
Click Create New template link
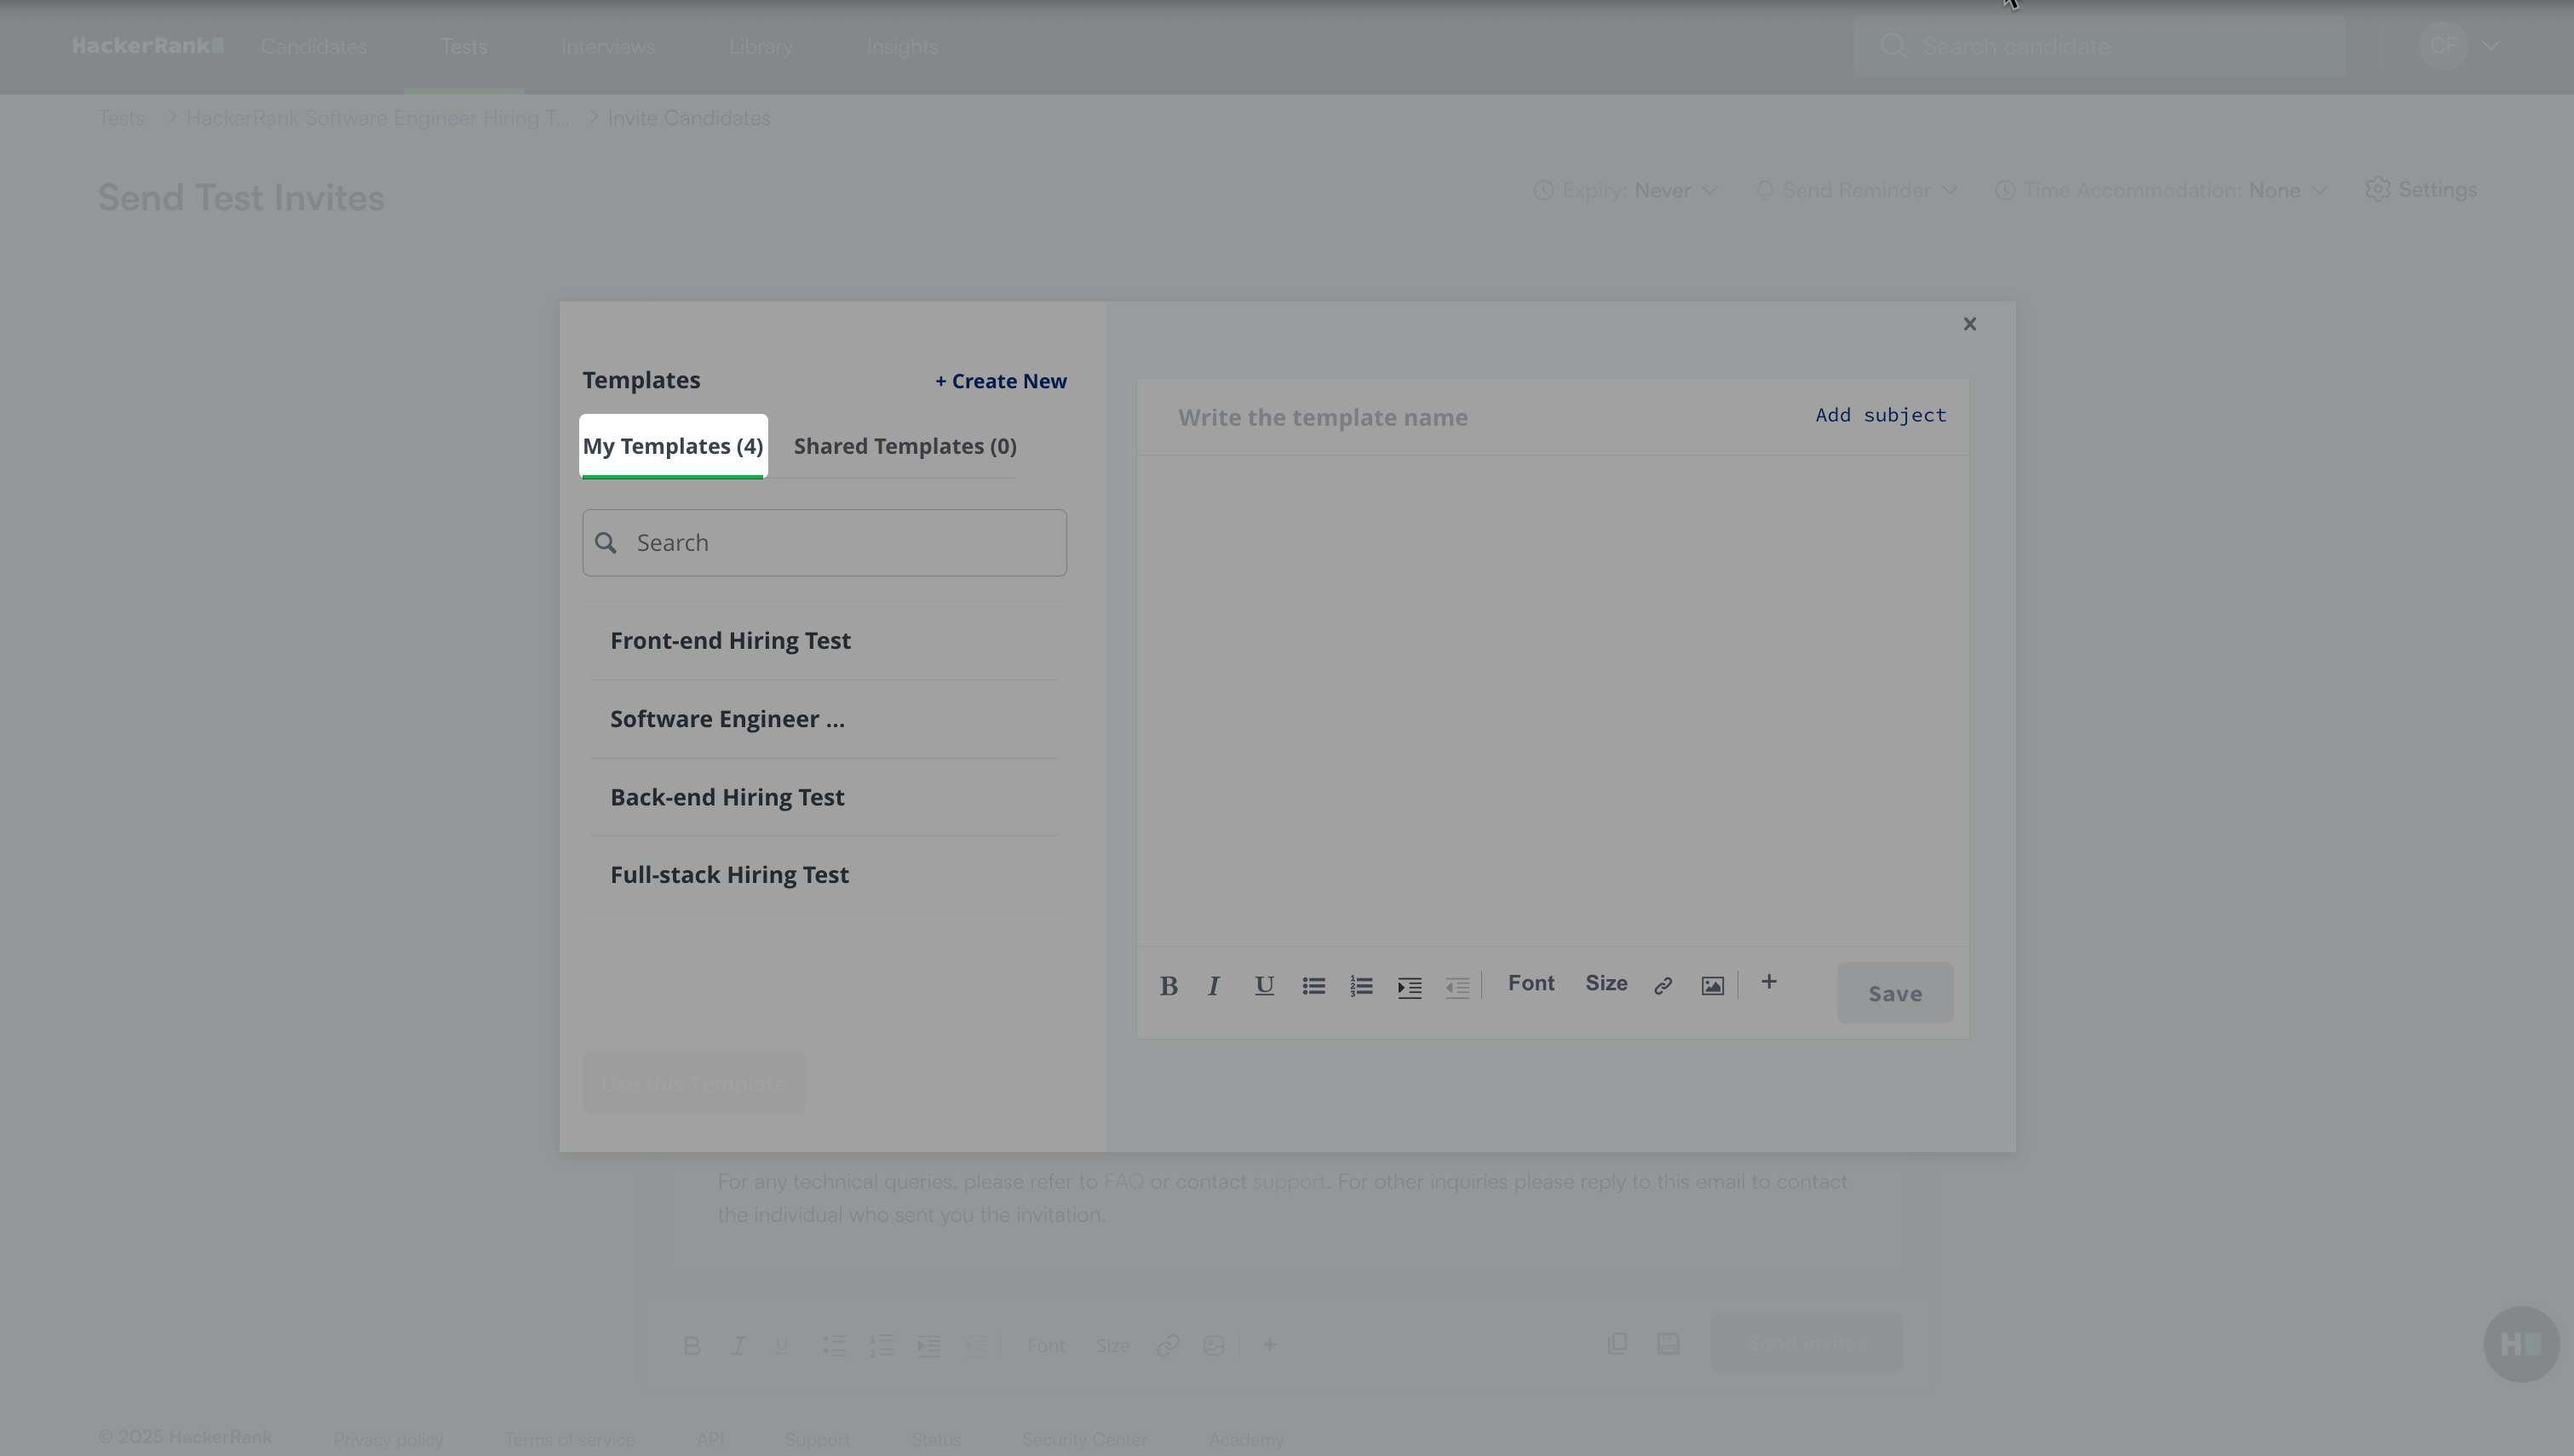[1001, 381]
